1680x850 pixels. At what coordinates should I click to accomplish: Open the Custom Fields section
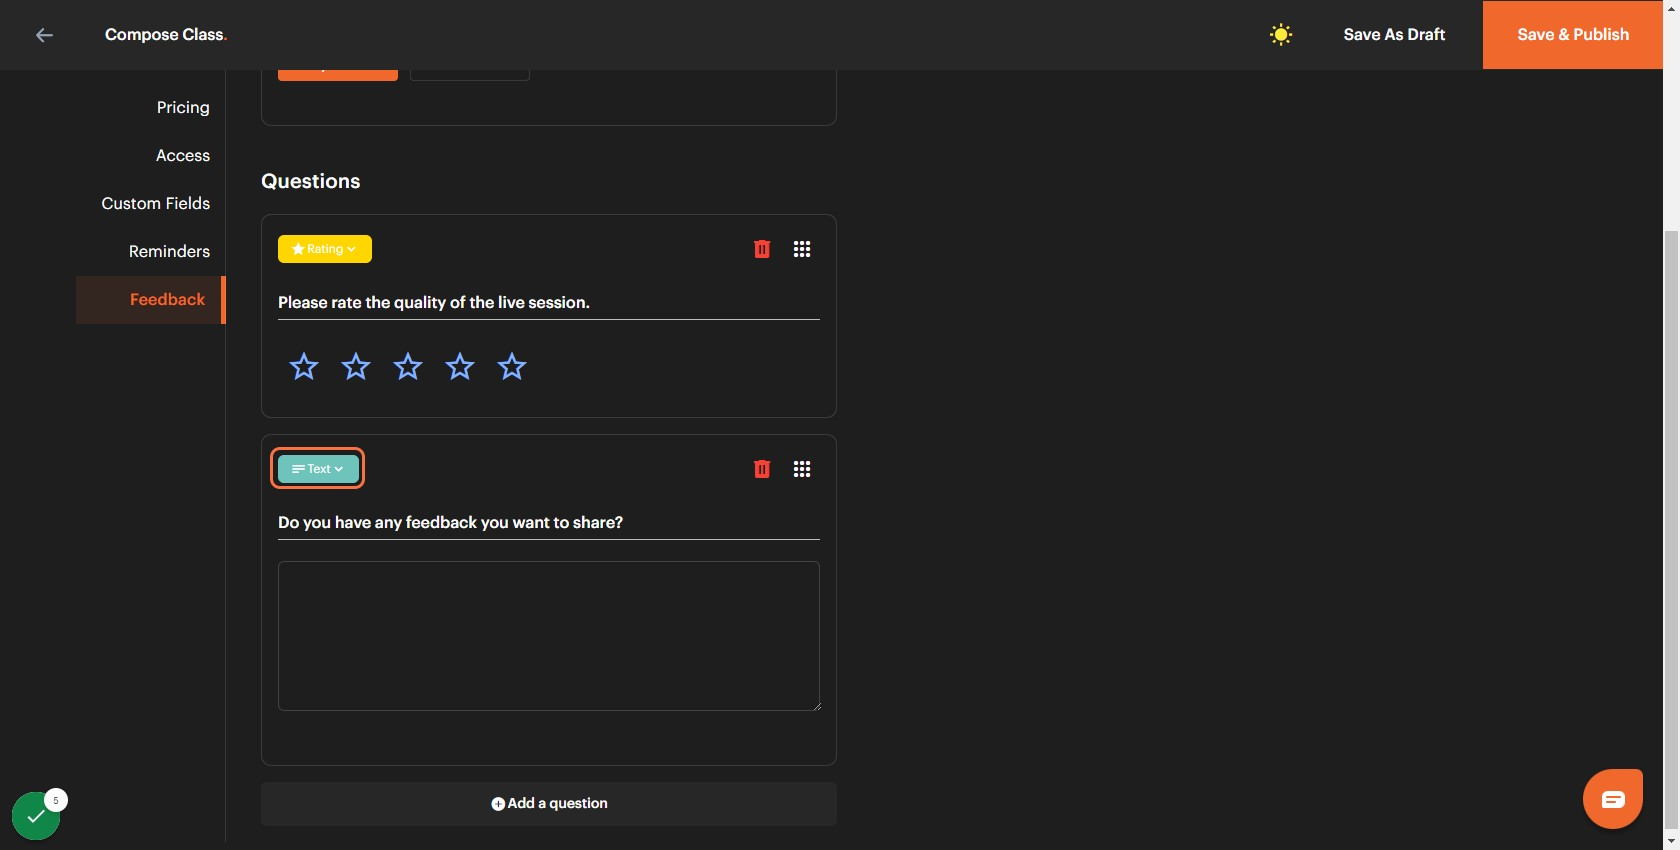(x=156, y=204)
